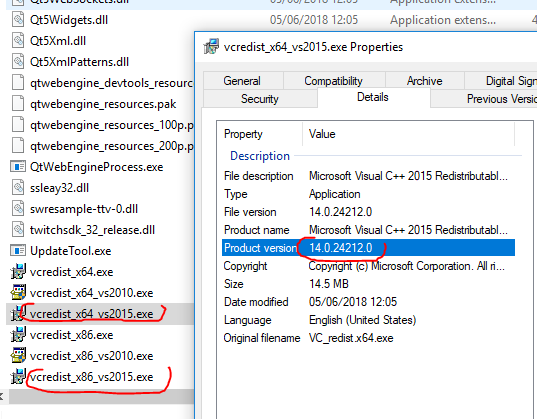Click the vcredist_x86_vs2010.exe icon
Image resolution: width=537 pixels, height=420 pixels.
pyautogui.click(x=18, y=356)
